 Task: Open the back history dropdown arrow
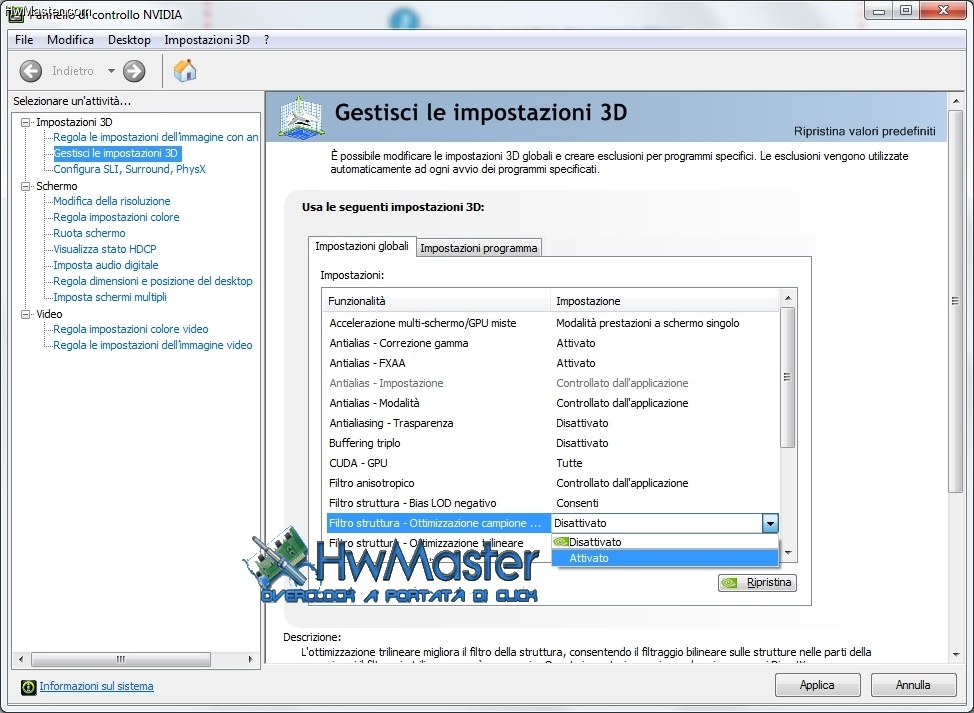tap(111, 71)
